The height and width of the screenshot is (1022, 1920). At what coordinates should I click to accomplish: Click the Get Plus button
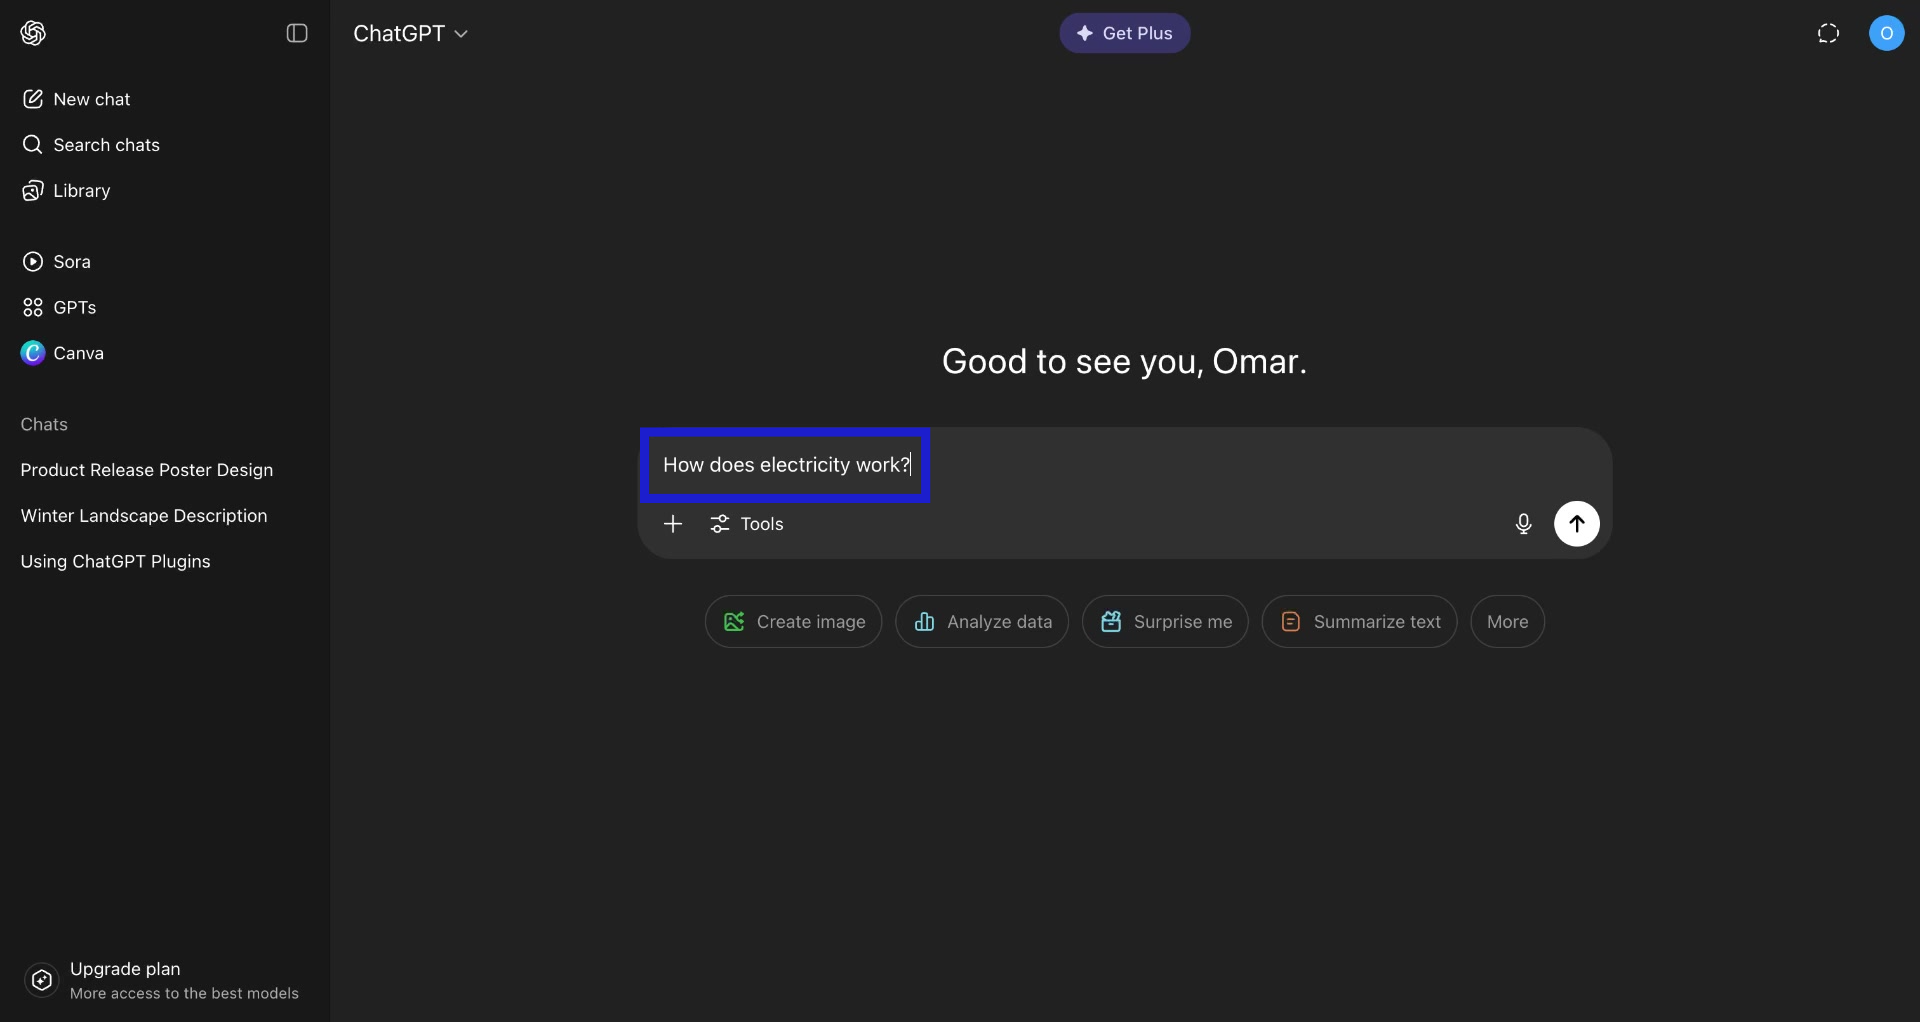[x=1124, y=33]
